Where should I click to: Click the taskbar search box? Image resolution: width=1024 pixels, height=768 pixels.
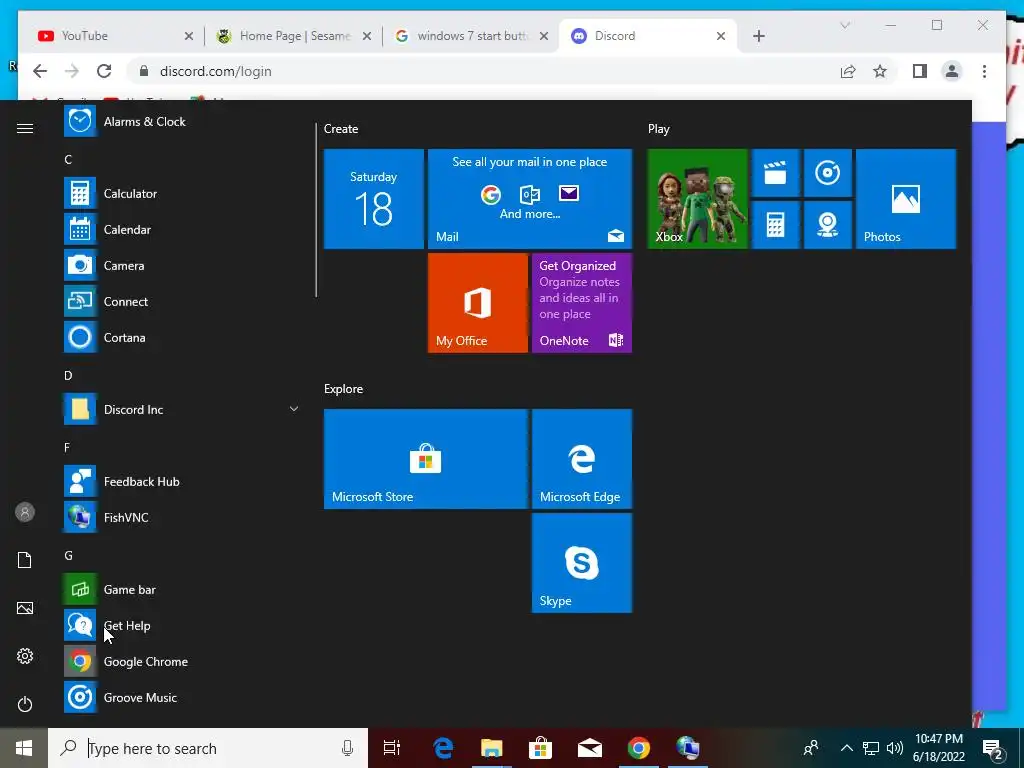(208, 748)
